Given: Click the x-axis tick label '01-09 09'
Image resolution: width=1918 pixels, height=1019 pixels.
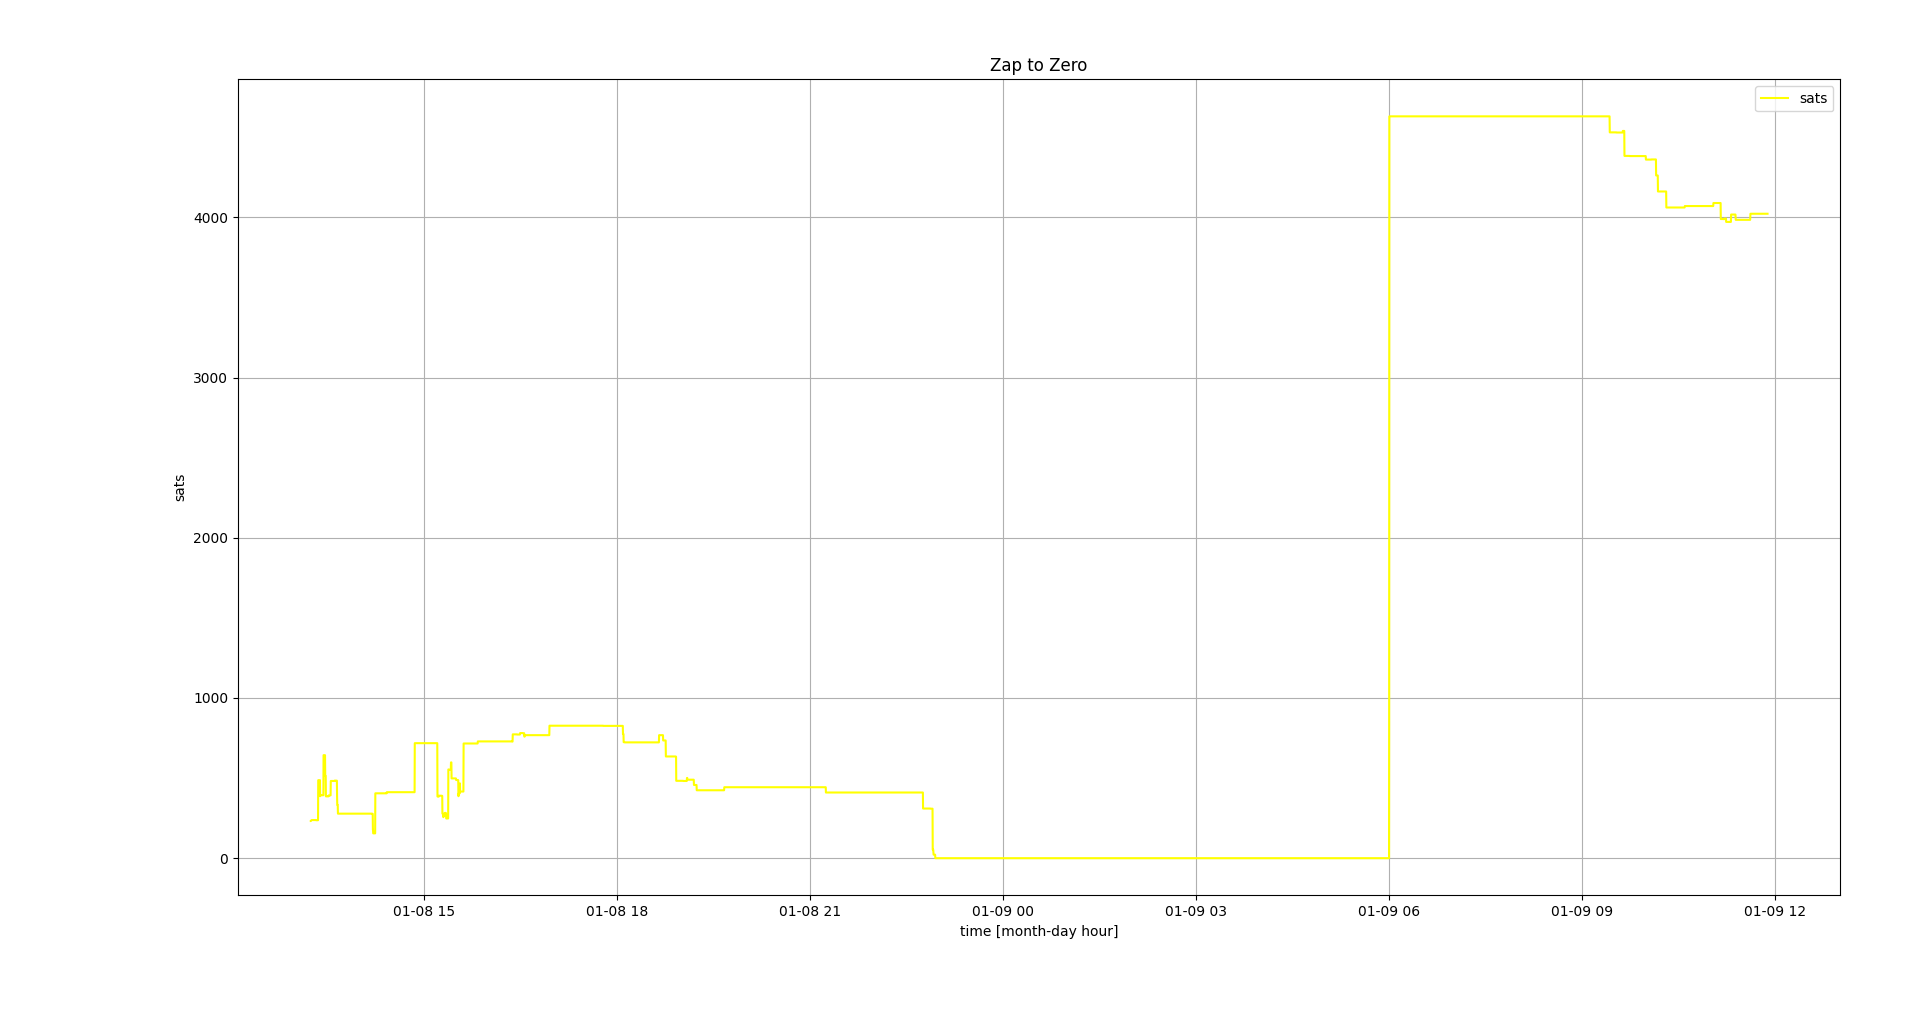Looking at the screenshot, I should click(x=1582, y=911).
